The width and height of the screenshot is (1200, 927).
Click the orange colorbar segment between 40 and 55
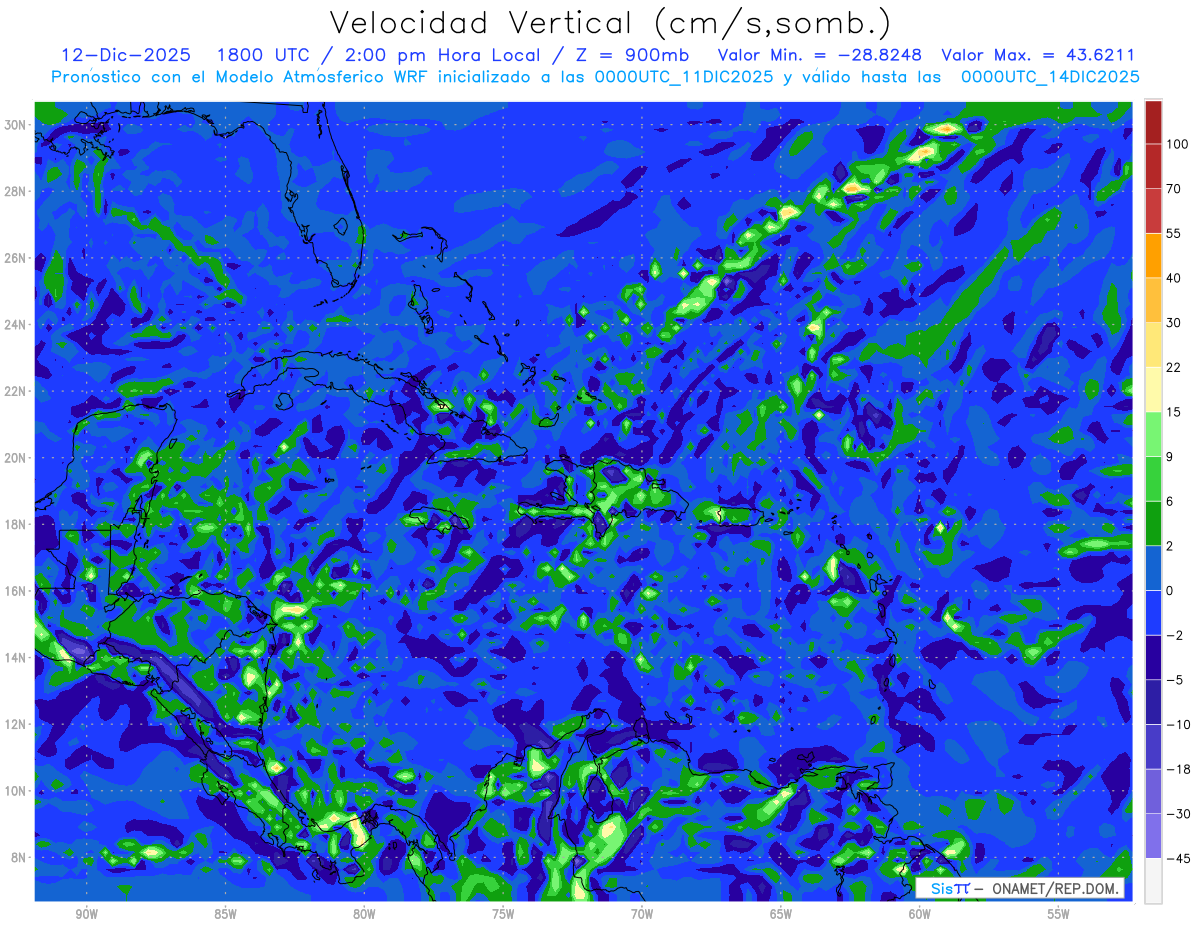pyautogui.click(x=1153, y=256)
